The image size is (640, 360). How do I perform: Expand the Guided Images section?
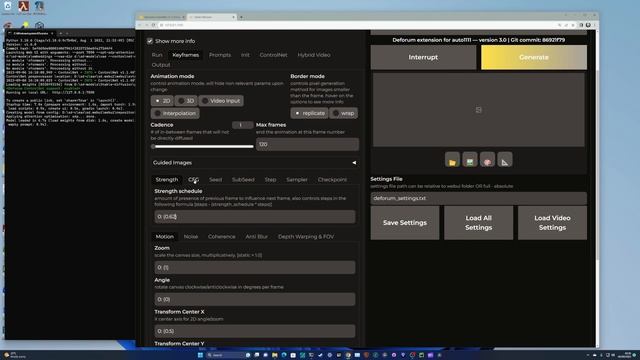[254, 162]
